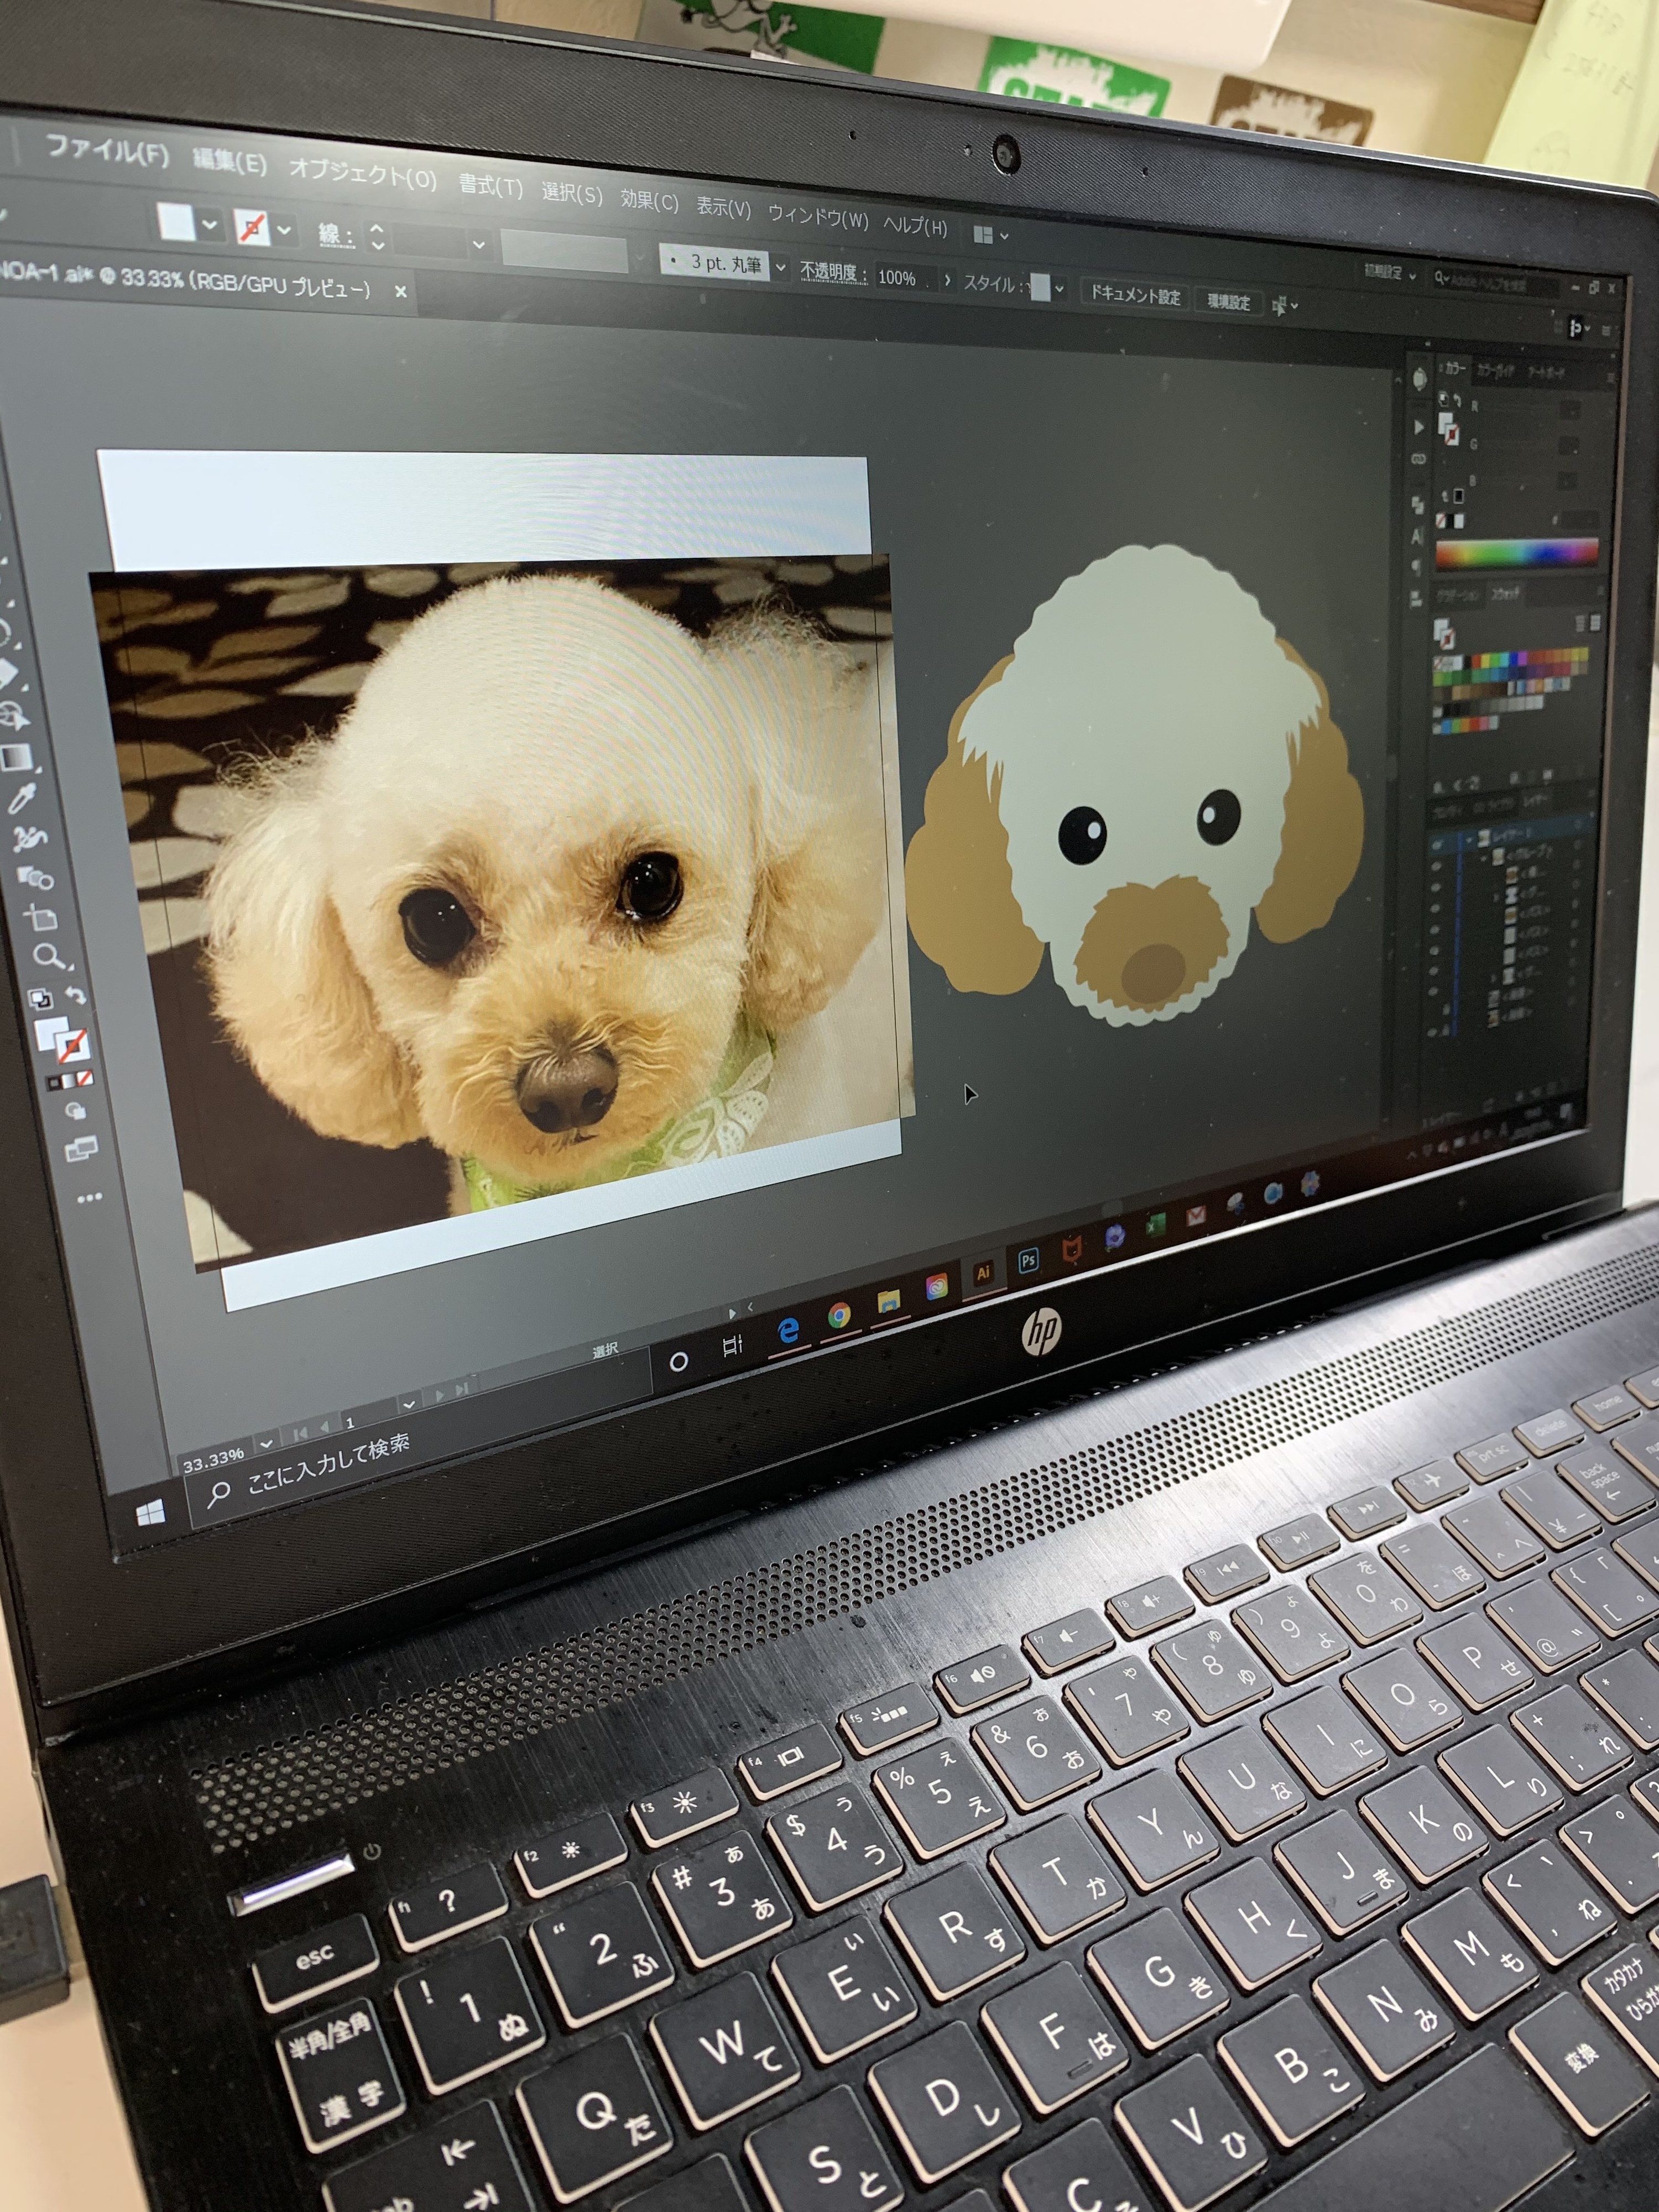Open the Arrange Documents icon
The width and height of the screenshot is (1659, 2212).
click(983, 235)
